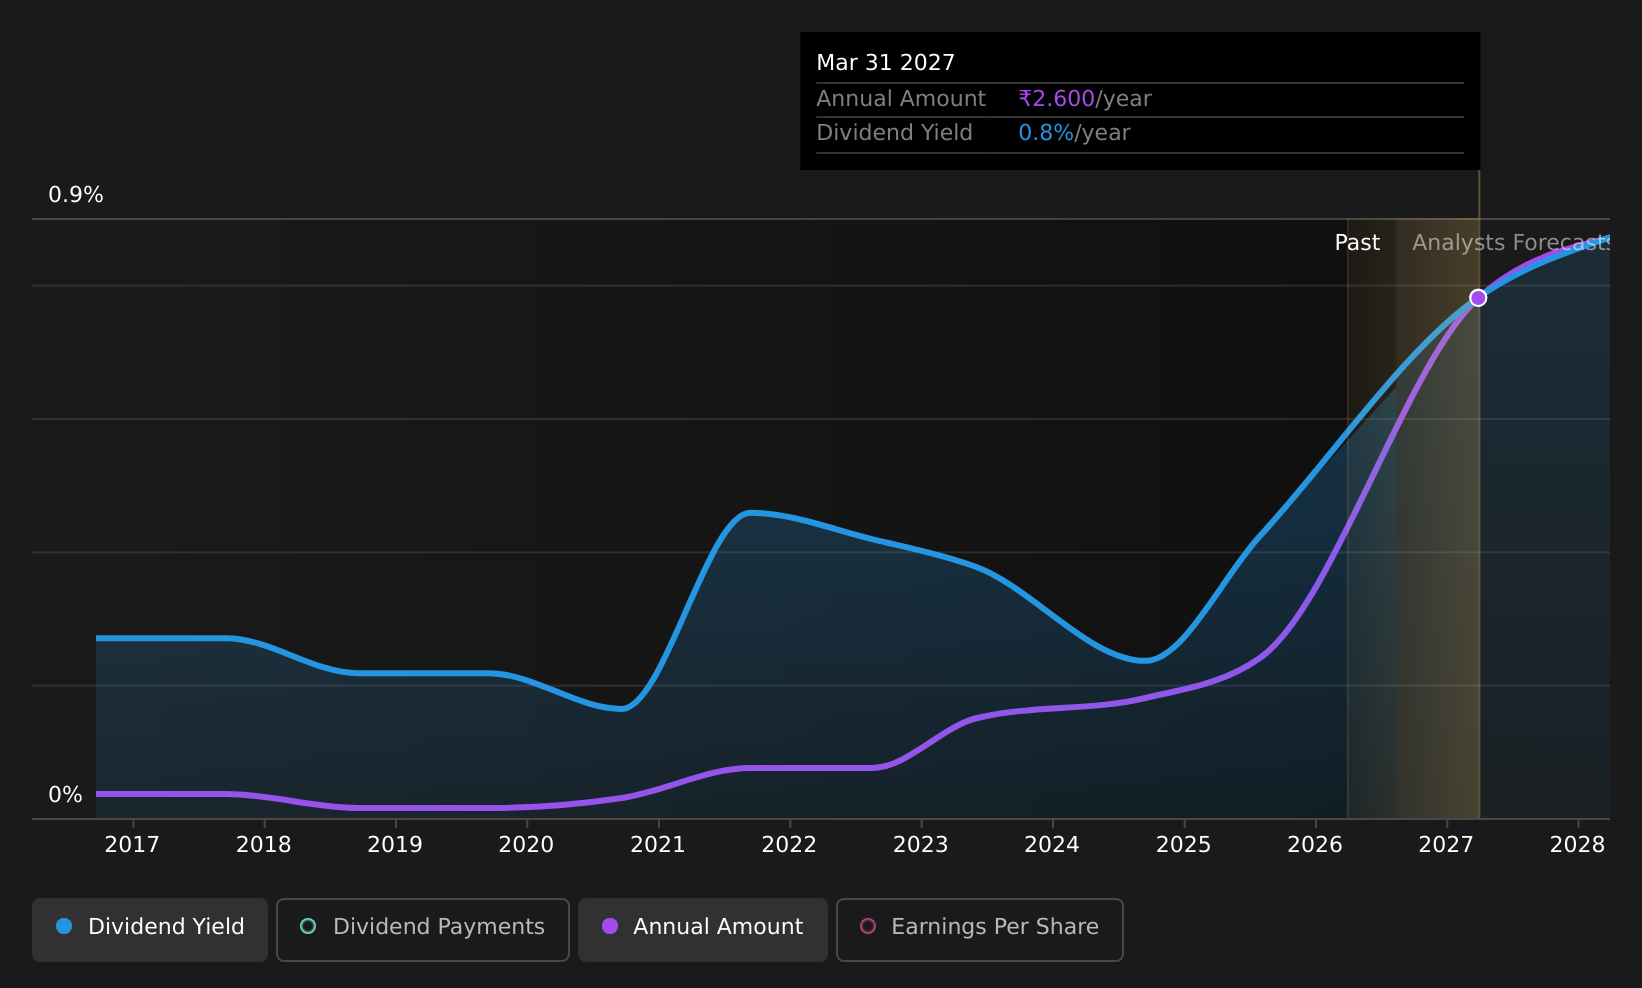
Task: Click the 2018 x-axis label
Action: point(264,845)
